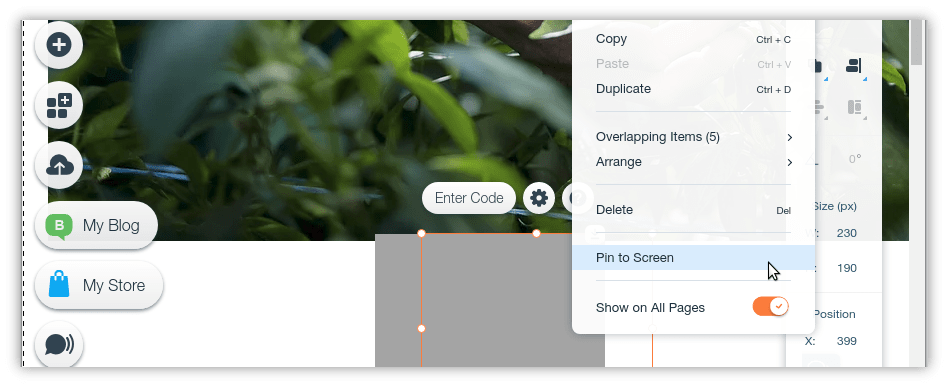This screenshot has width=948, height=387.
Task: Click the align right icon in the toolbar
Action: pos(854,65)
